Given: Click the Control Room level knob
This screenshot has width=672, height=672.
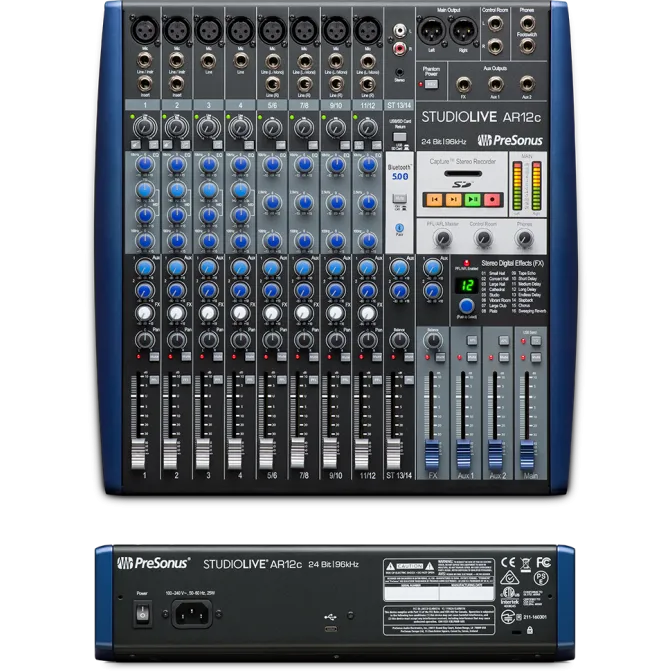Looking at the screenshot, I should pos(483,238).
